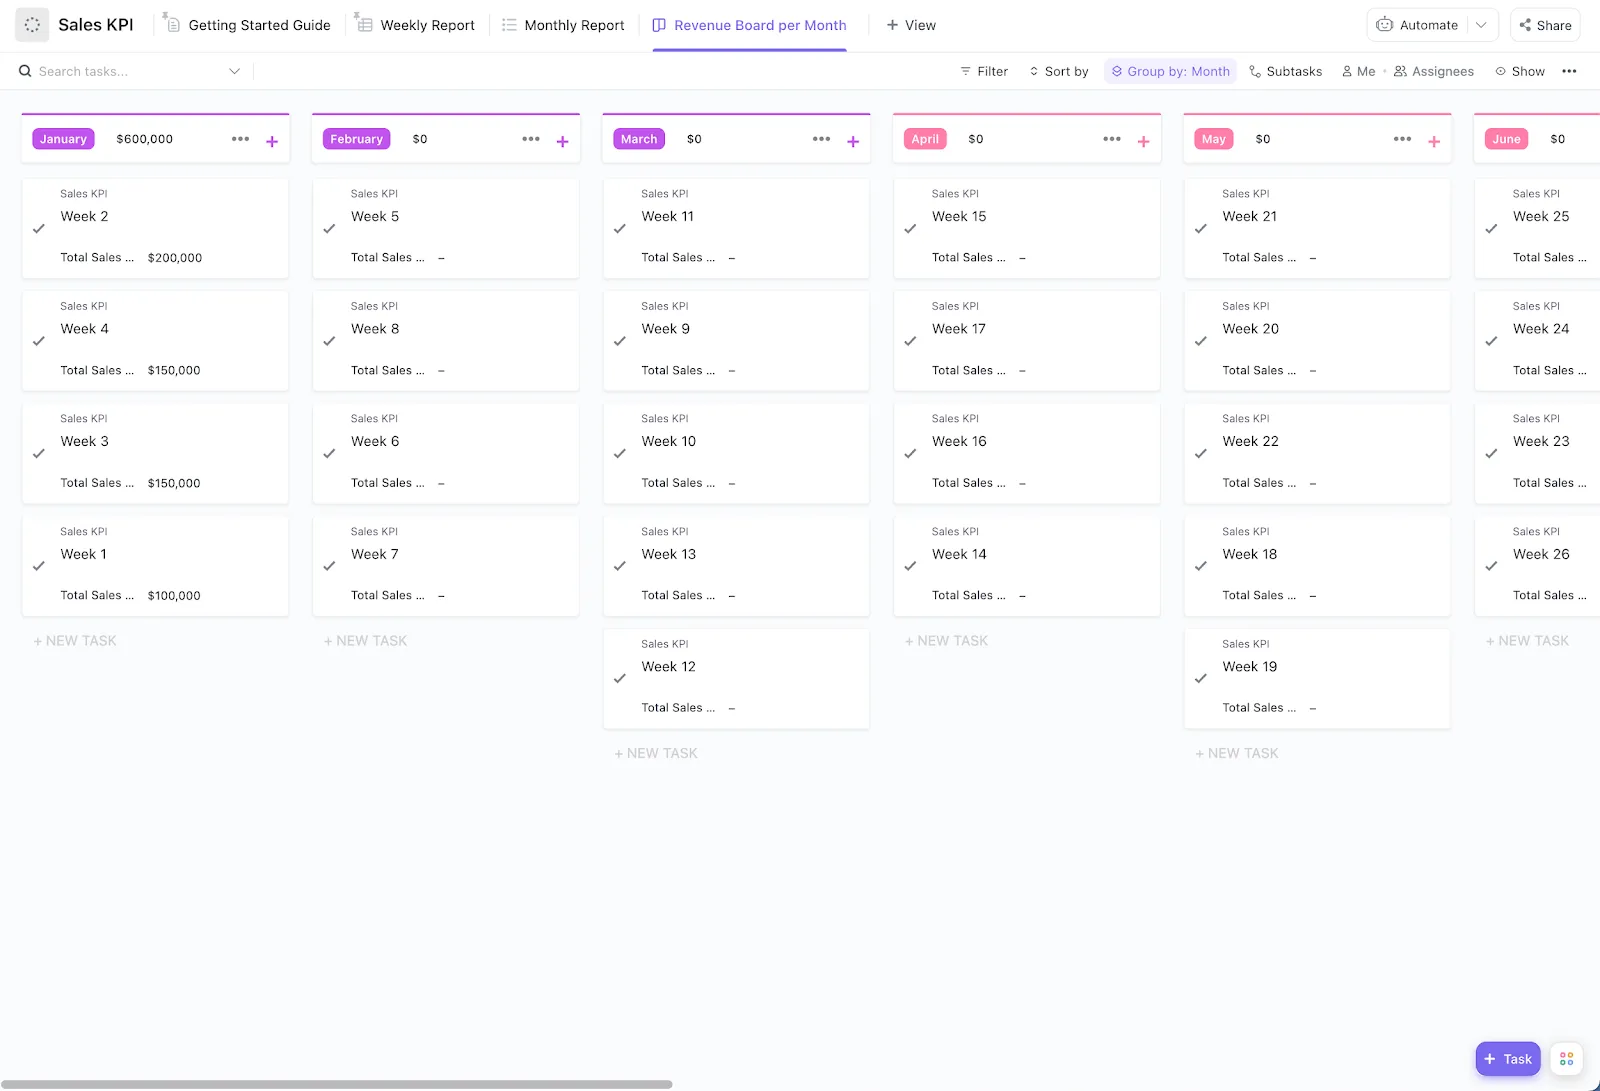The image size is (1600, 1091).
Task: Open the toolbar more options ellipsis
Action: [x=1569, y=71]
